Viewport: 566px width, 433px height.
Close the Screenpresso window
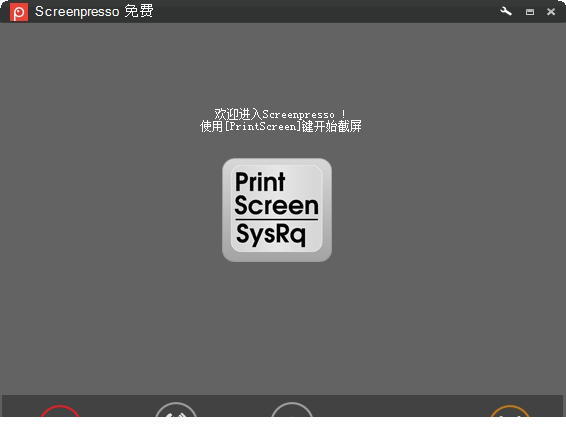click(x=551, y=12)
